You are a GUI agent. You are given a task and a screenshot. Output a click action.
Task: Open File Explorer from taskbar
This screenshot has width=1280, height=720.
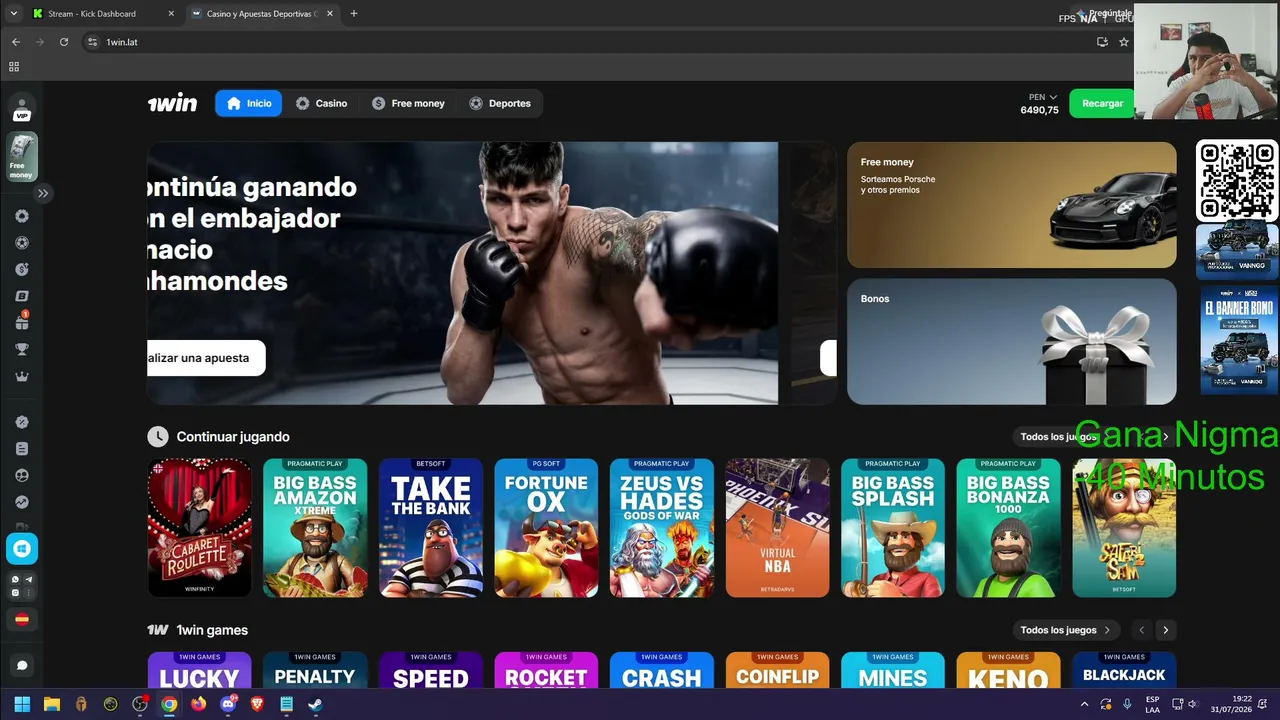point(52,704)
